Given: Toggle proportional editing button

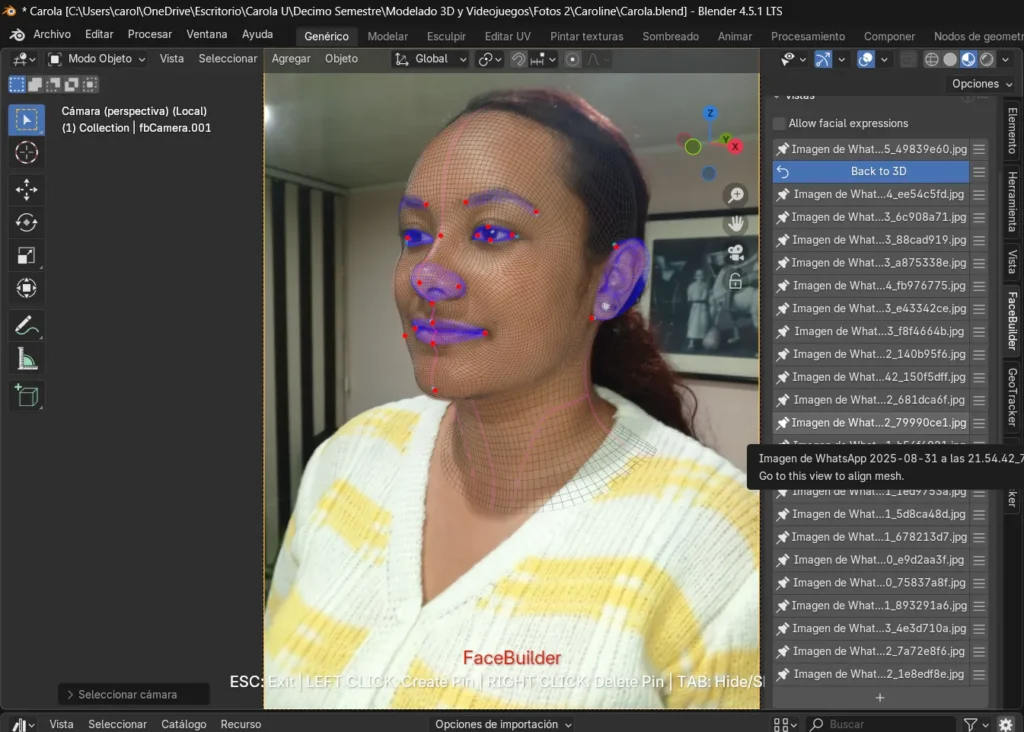Looking at the screenshot, I should pos(572,59).
